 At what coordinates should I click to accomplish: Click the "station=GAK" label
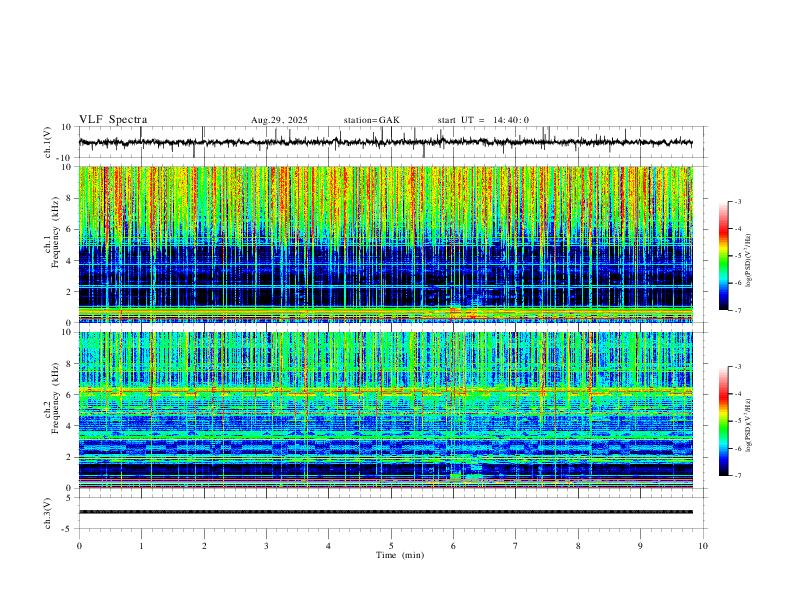pyautogui.click(x=372, y=120)
